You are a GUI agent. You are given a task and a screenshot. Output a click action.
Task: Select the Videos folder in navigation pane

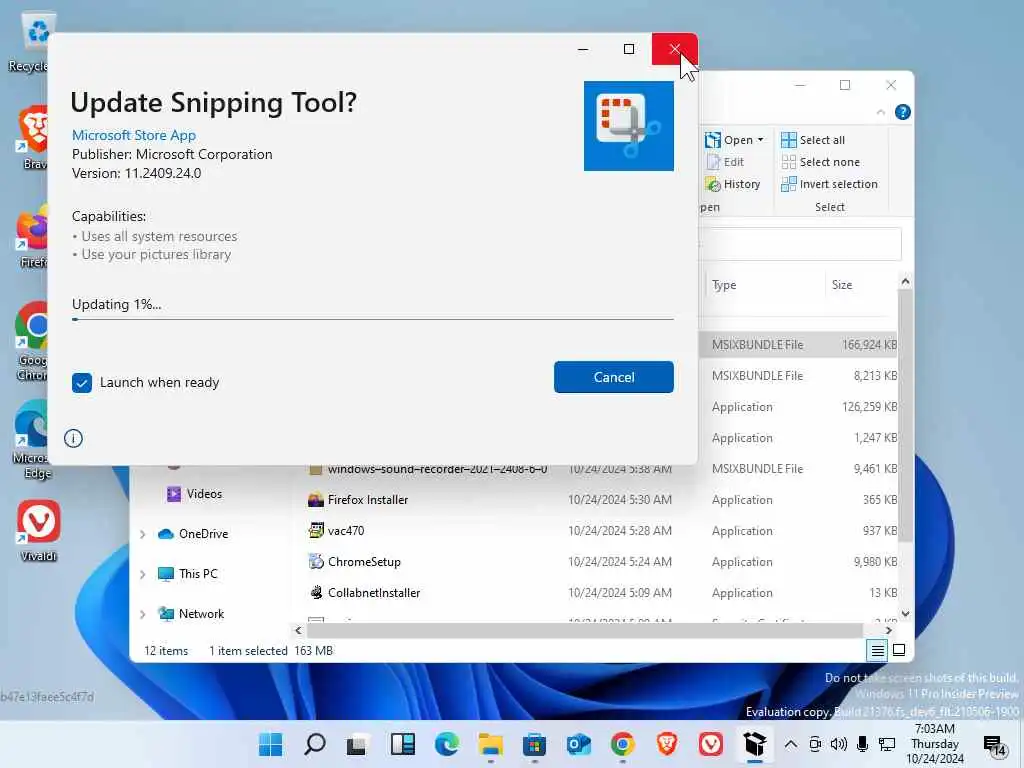195,494
